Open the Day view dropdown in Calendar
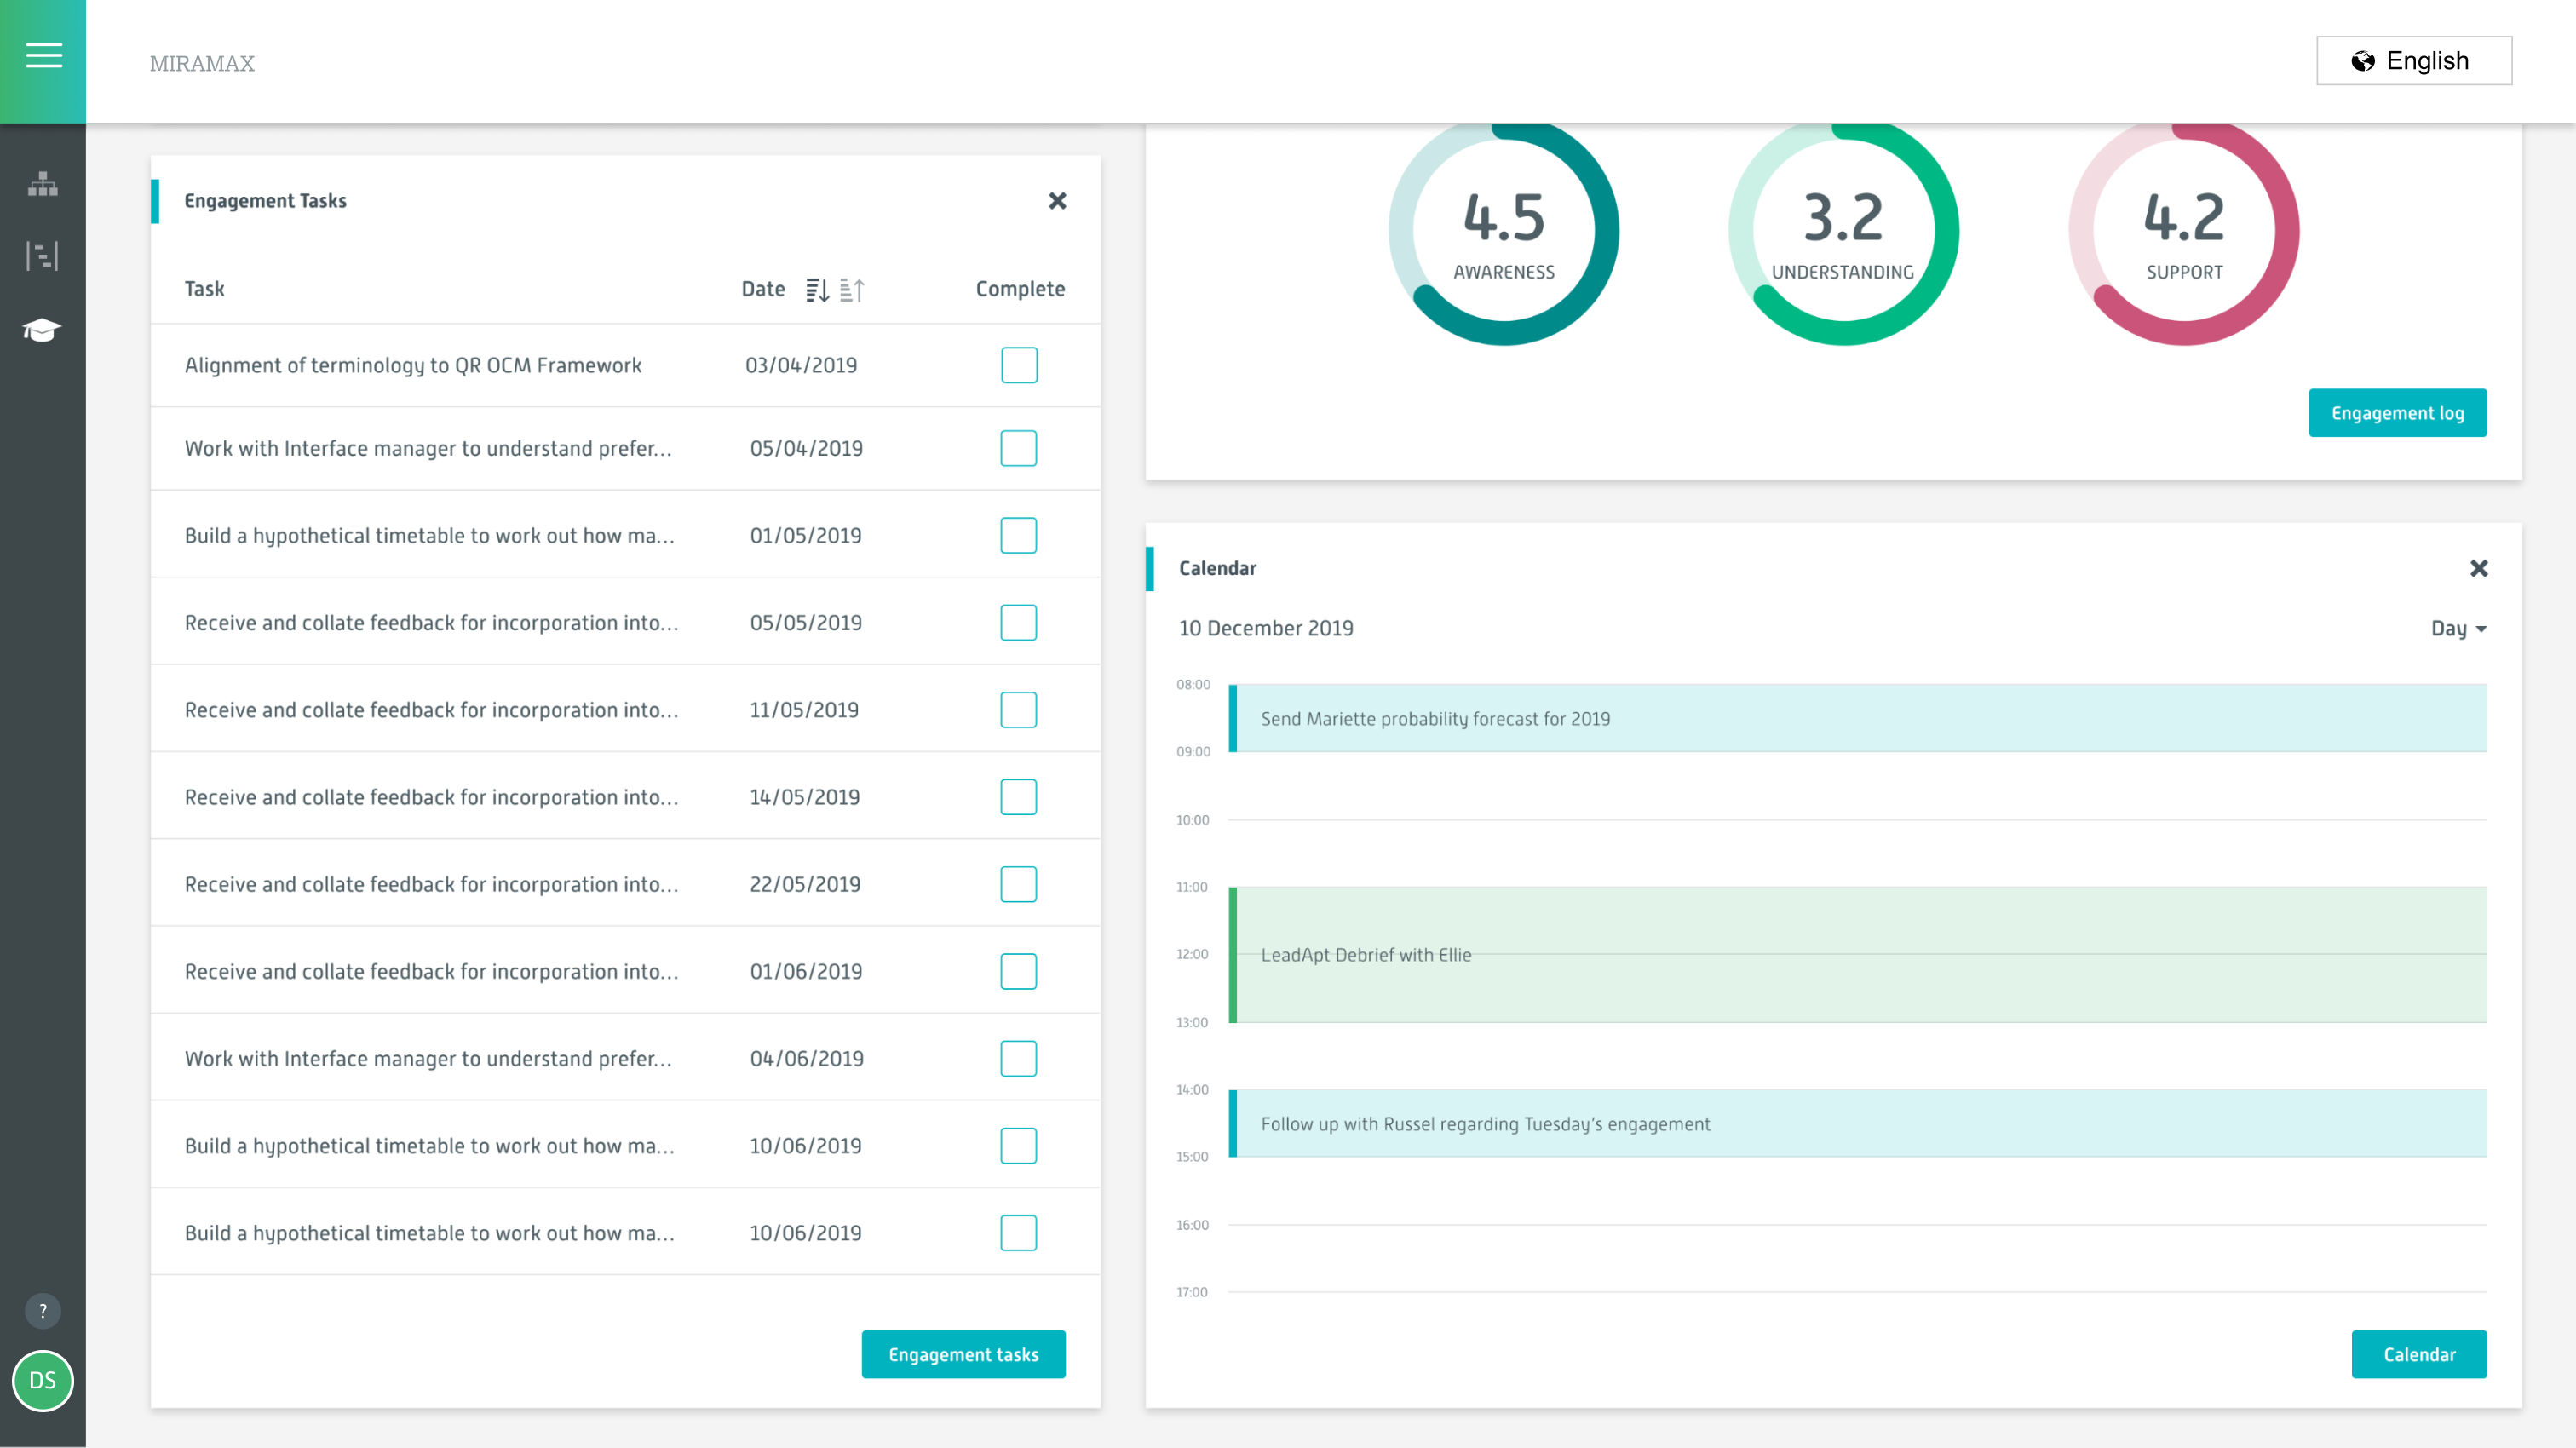Viewport: 2576px width, 1448px height. pyautogui.click(x=2459, y=628)
